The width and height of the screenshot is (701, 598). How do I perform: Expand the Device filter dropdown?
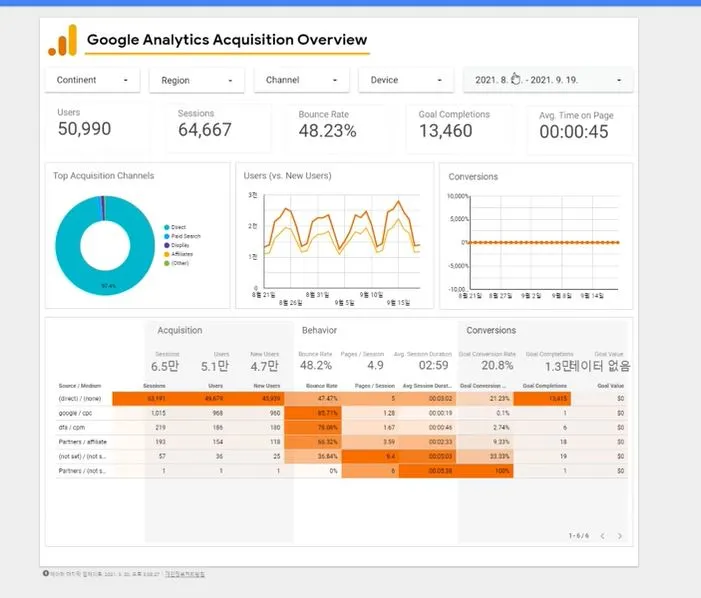[406, 80]
